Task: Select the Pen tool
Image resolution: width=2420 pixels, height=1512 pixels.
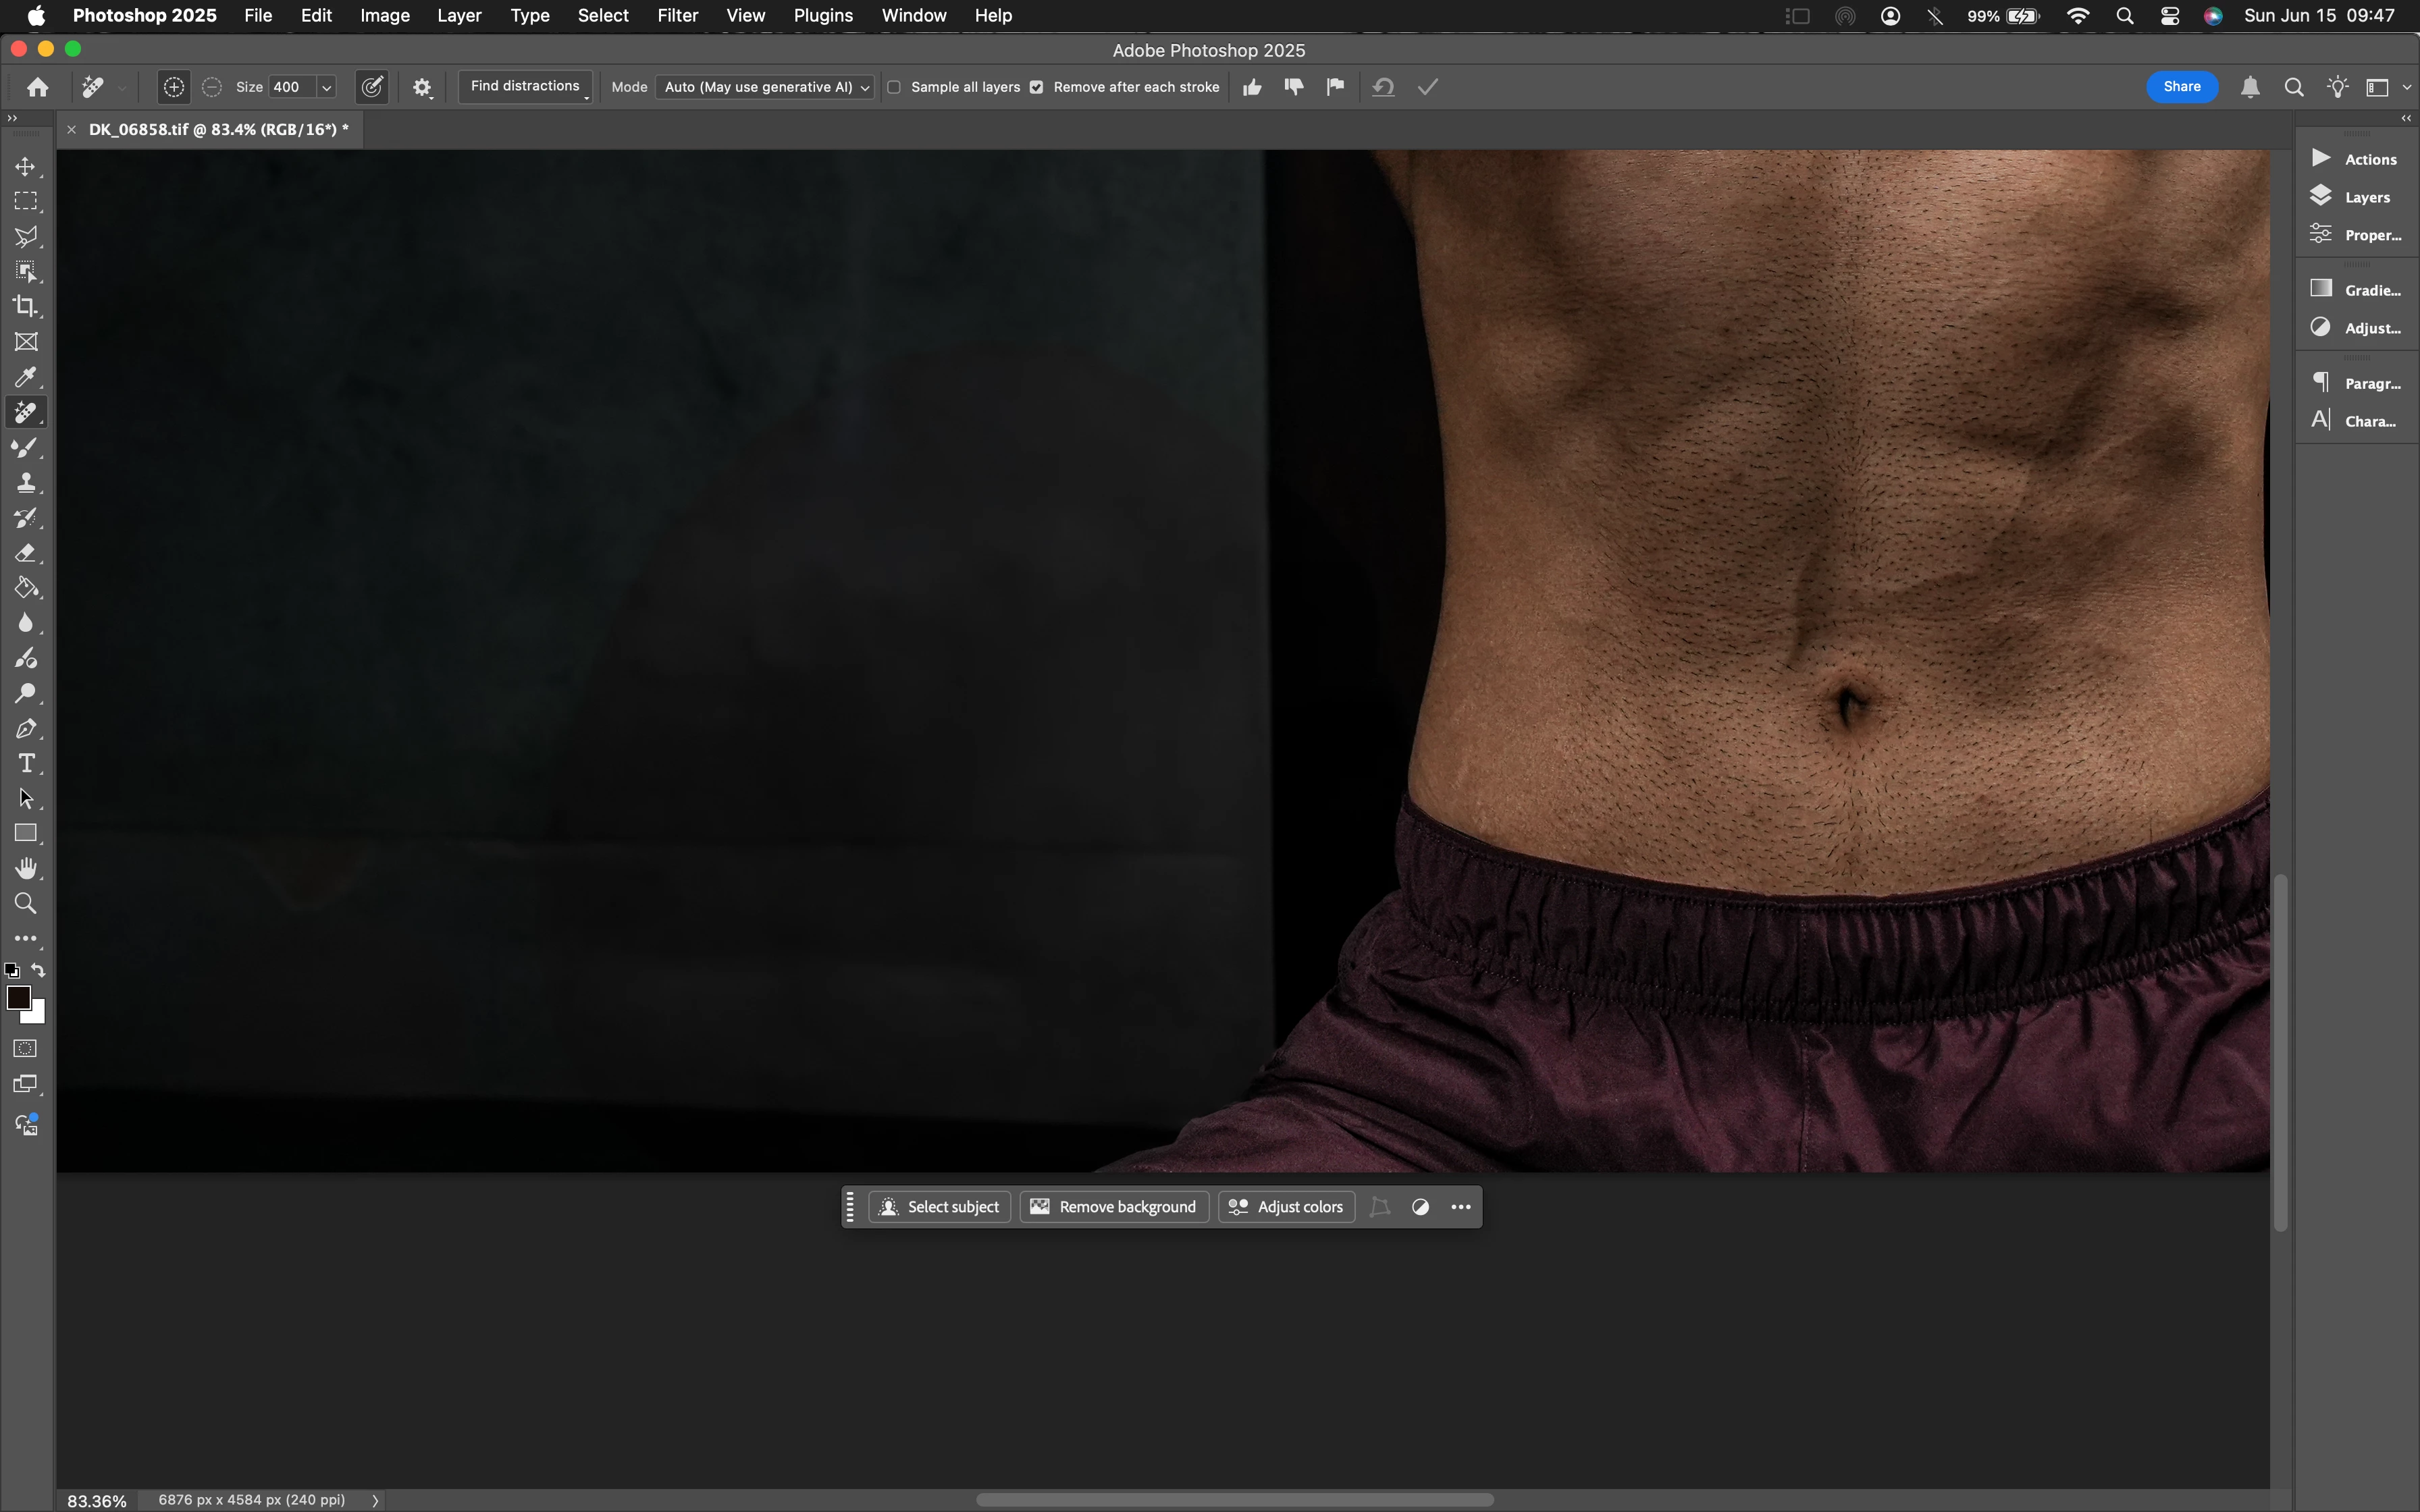Action: point(26,729)
